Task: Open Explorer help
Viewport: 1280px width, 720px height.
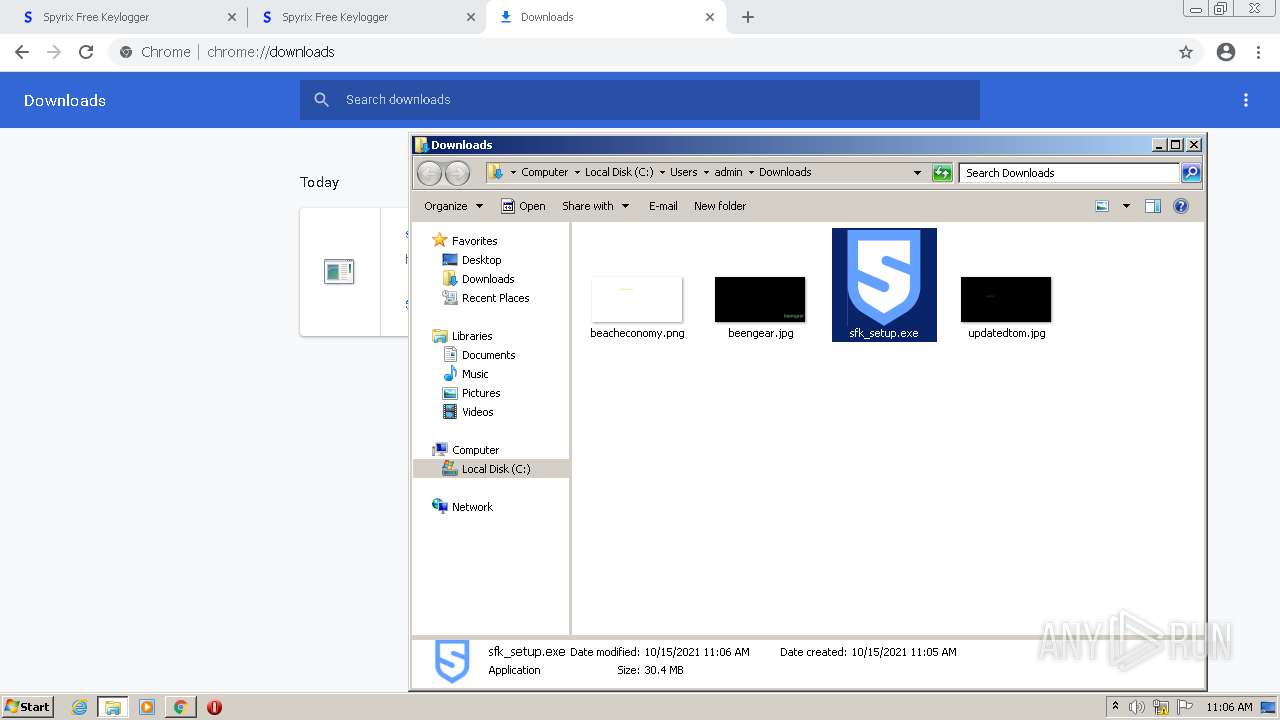Action: 1181,206
